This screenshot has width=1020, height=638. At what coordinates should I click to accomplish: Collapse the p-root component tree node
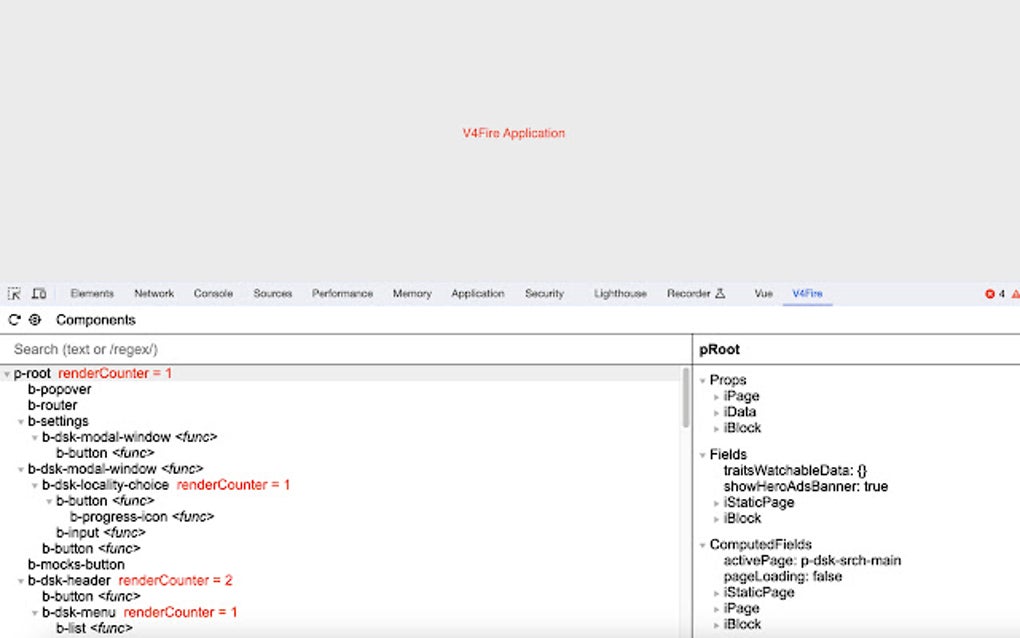[8, 372]
